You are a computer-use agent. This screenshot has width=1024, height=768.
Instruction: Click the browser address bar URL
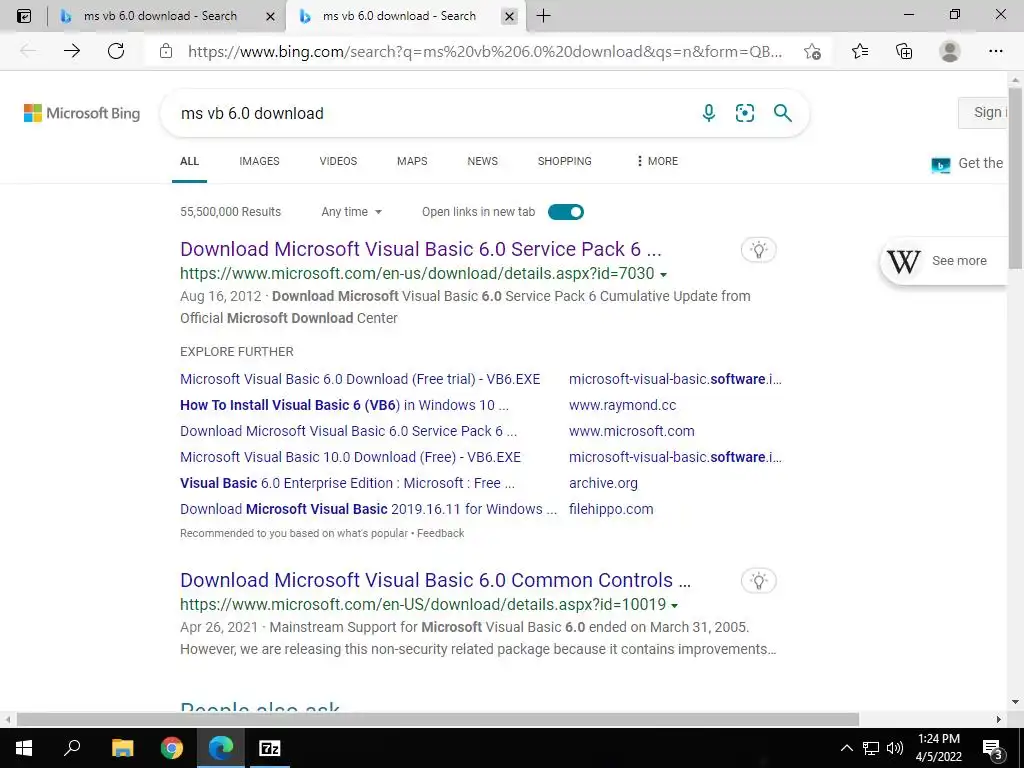pos(485,51)
